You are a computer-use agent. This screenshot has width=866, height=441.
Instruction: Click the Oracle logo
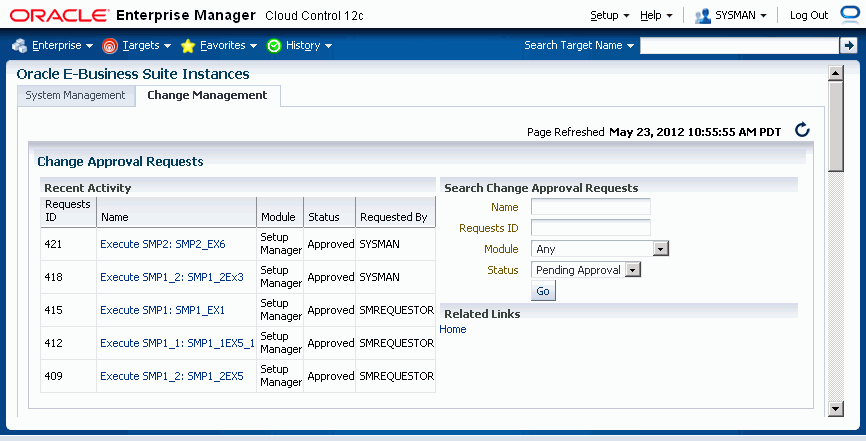(x=59, y=15)
